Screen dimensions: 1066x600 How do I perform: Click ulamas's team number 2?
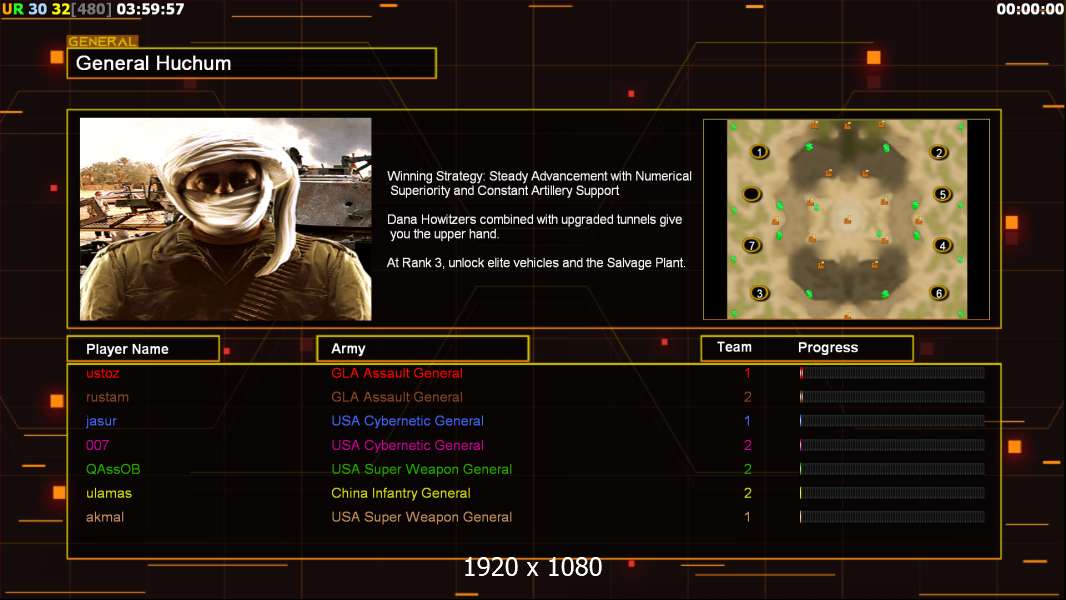[747, 493]
